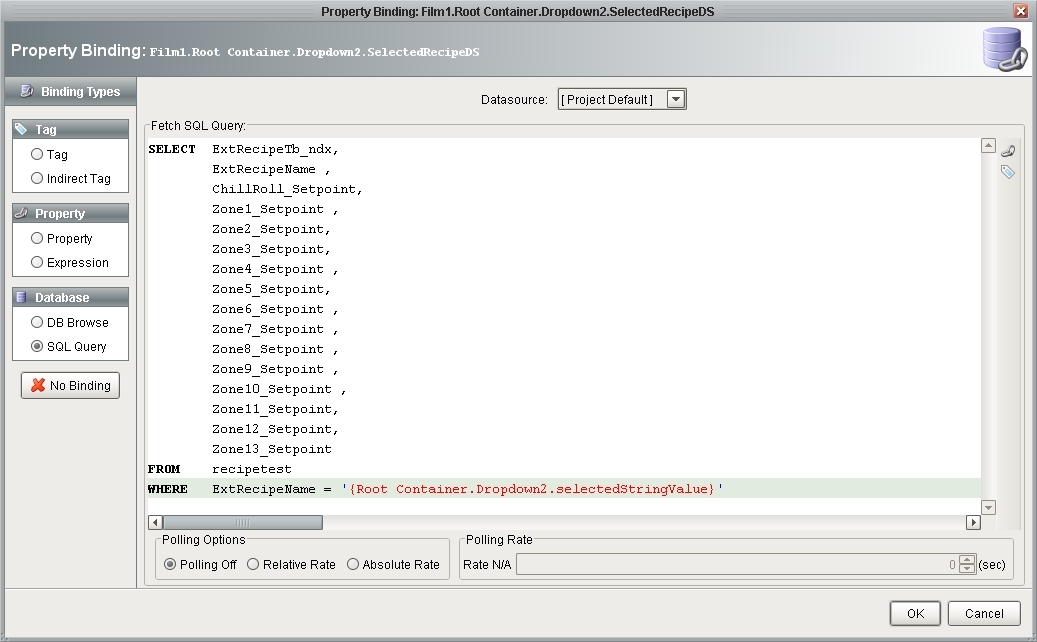Click 'ChillRoll_Setpoint' in the query

coord(284,189)
